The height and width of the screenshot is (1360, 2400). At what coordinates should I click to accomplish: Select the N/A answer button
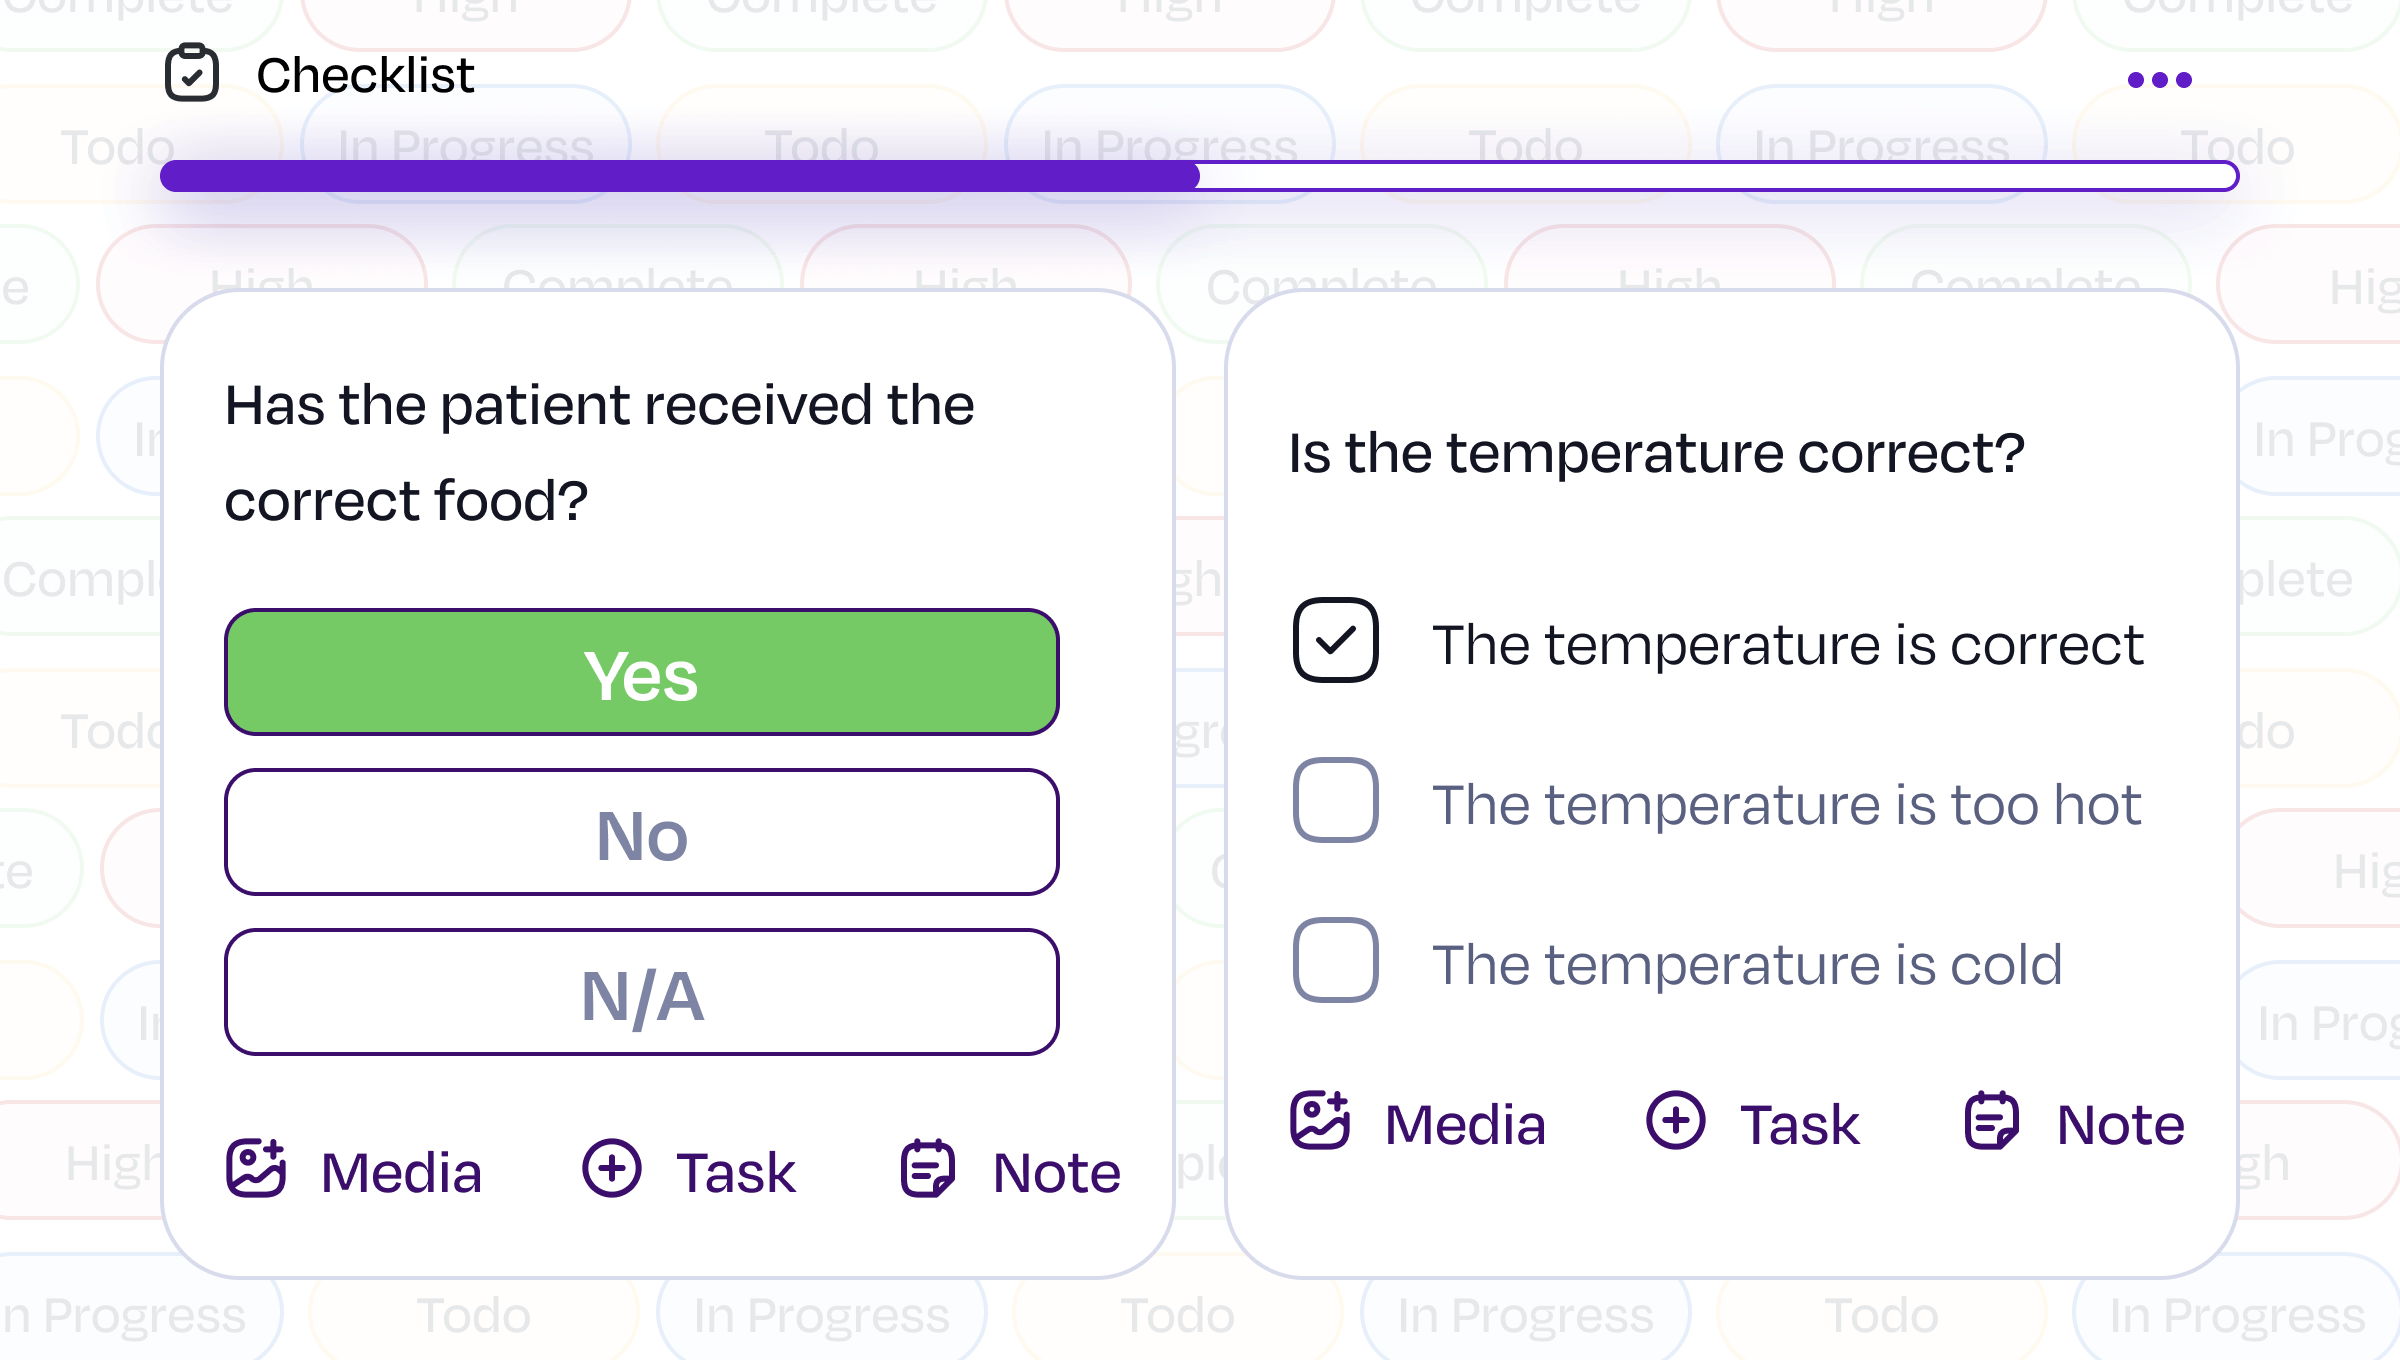pyautogui.click(x=641, y=992)
